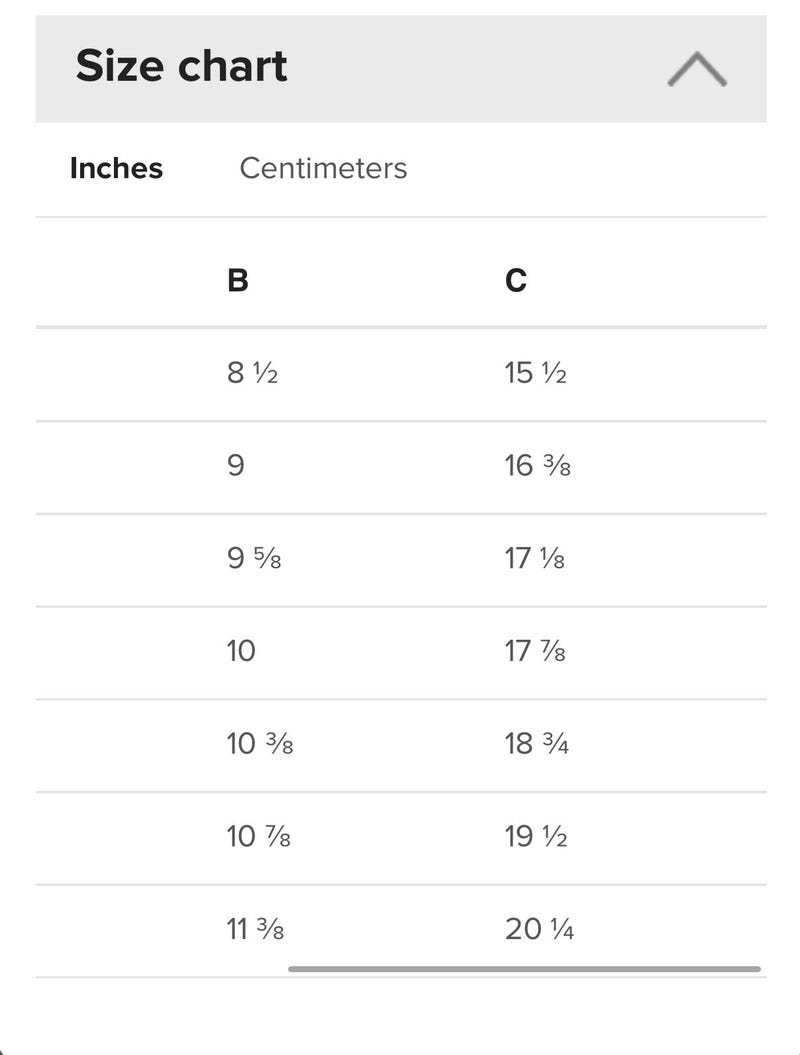Click column header C
800x1055 pixels.
click(515, 280)
